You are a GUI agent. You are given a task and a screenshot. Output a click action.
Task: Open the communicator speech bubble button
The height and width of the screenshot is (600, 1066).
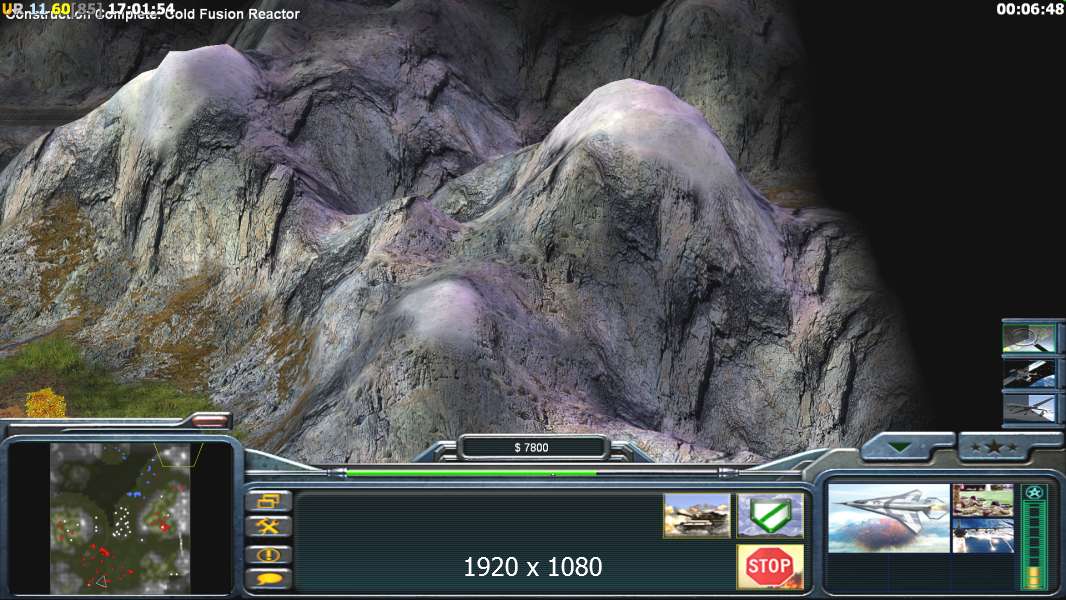(x=269, y=579)
